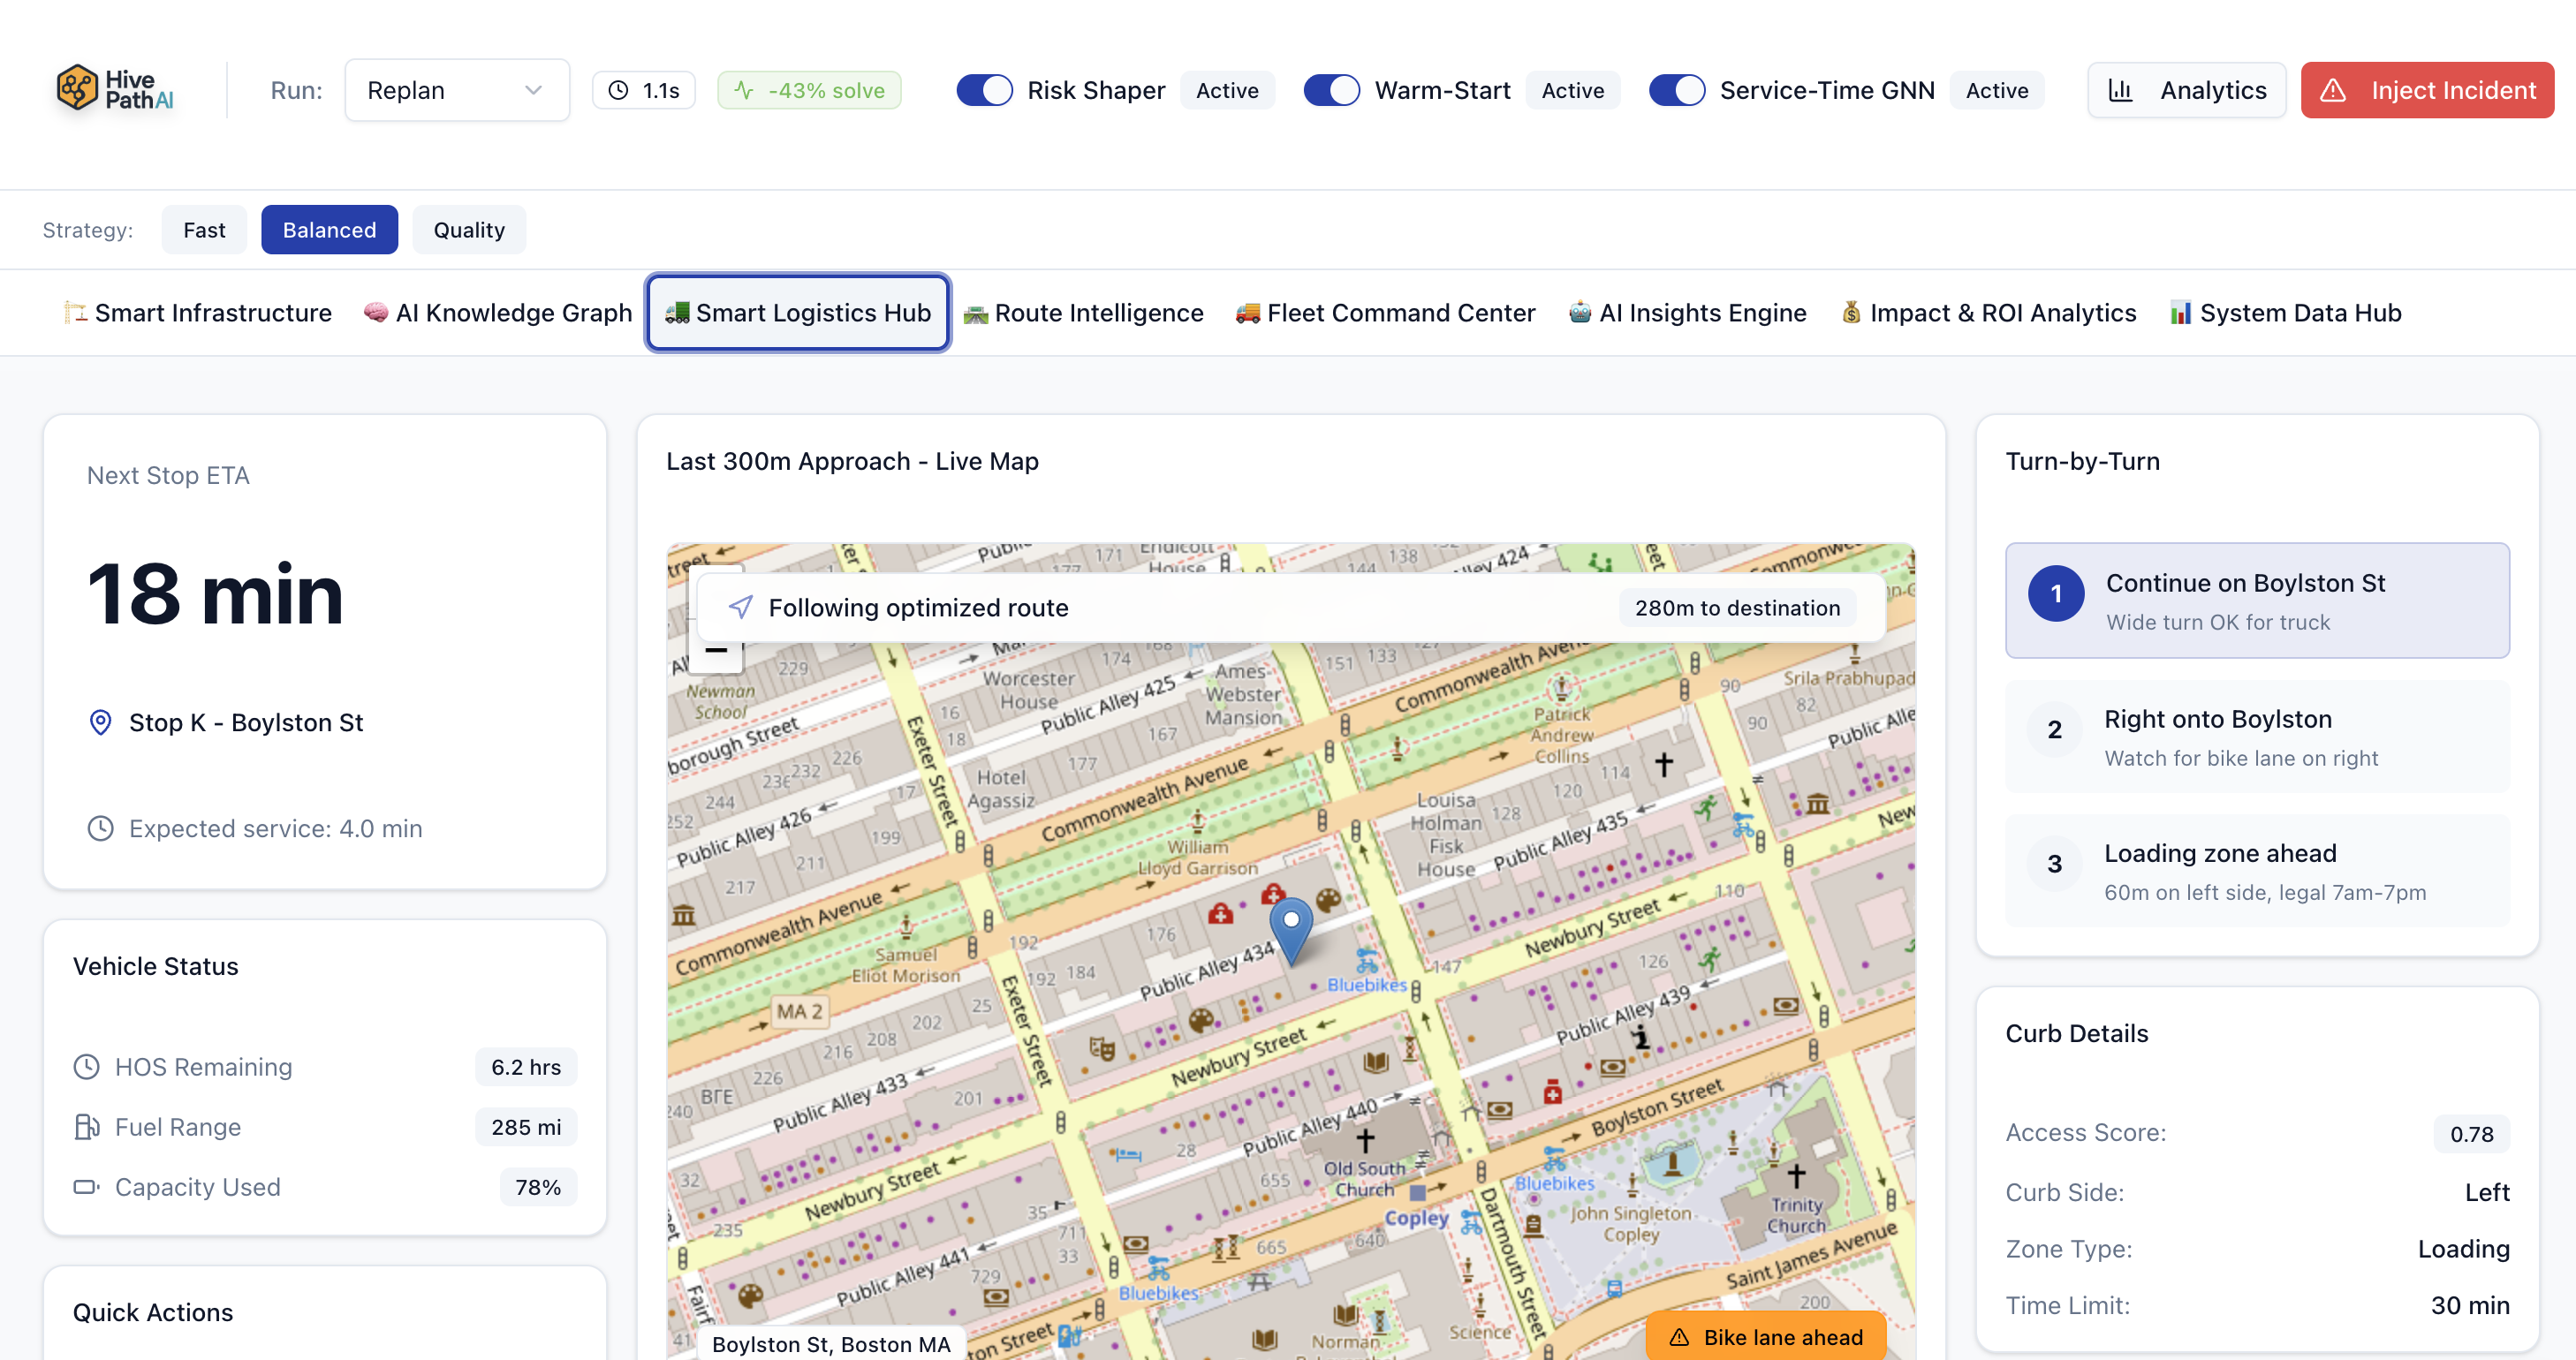Switch to Route Intelligence tab

coord(1083,313)
